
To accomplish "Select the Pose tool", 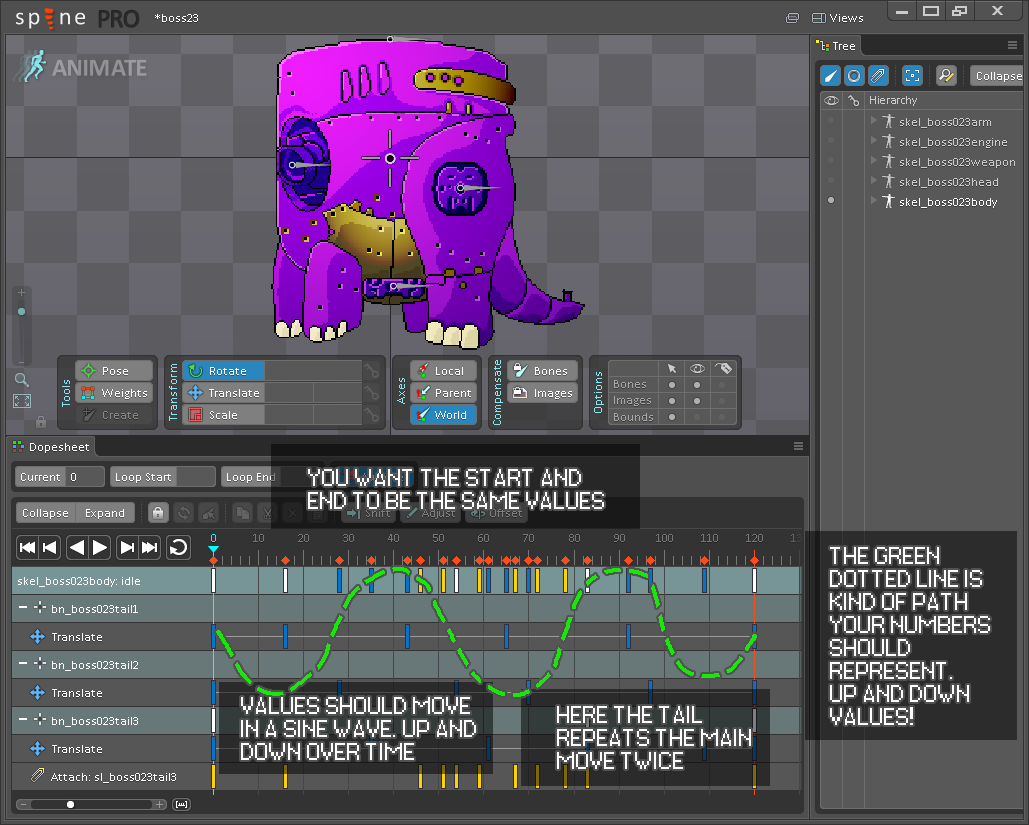I will tap(114, 371).
